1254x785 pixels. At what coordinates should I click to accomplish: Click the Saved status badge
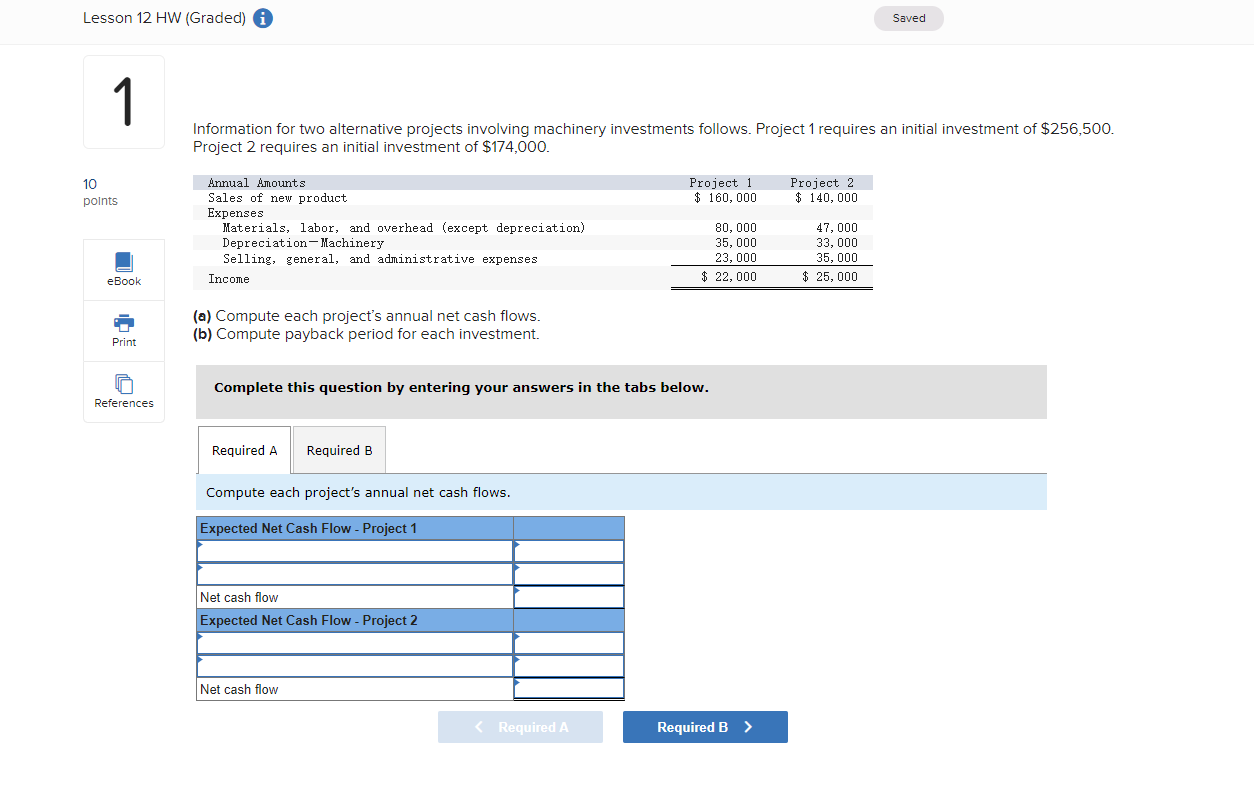[909, 18]
